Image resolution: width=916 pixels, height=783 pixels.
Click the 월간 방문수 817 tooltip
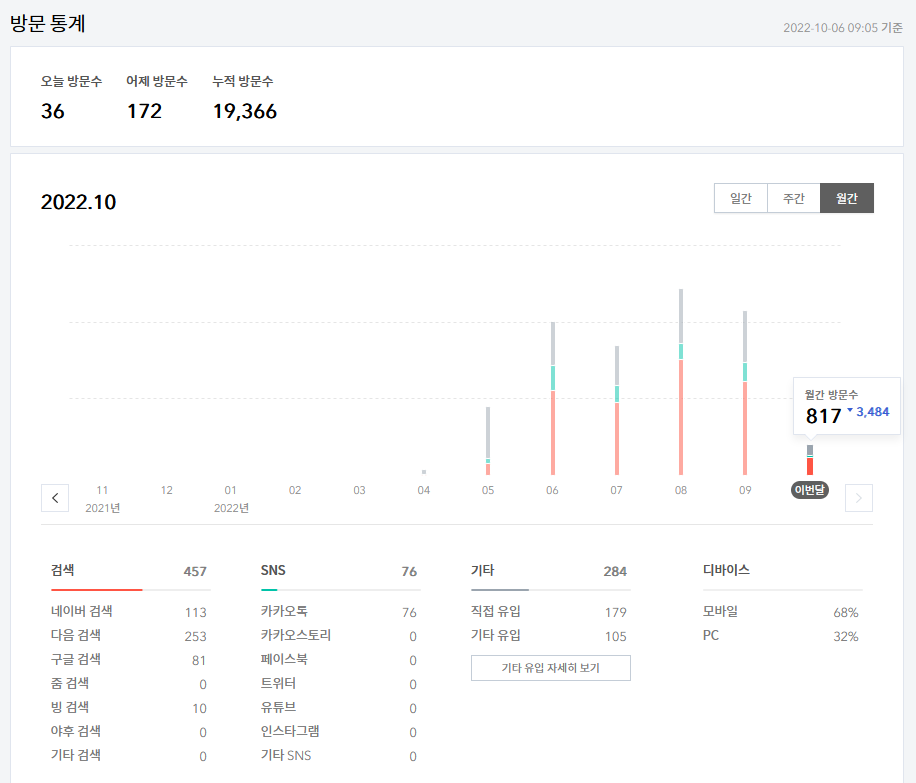pos(846,406)
